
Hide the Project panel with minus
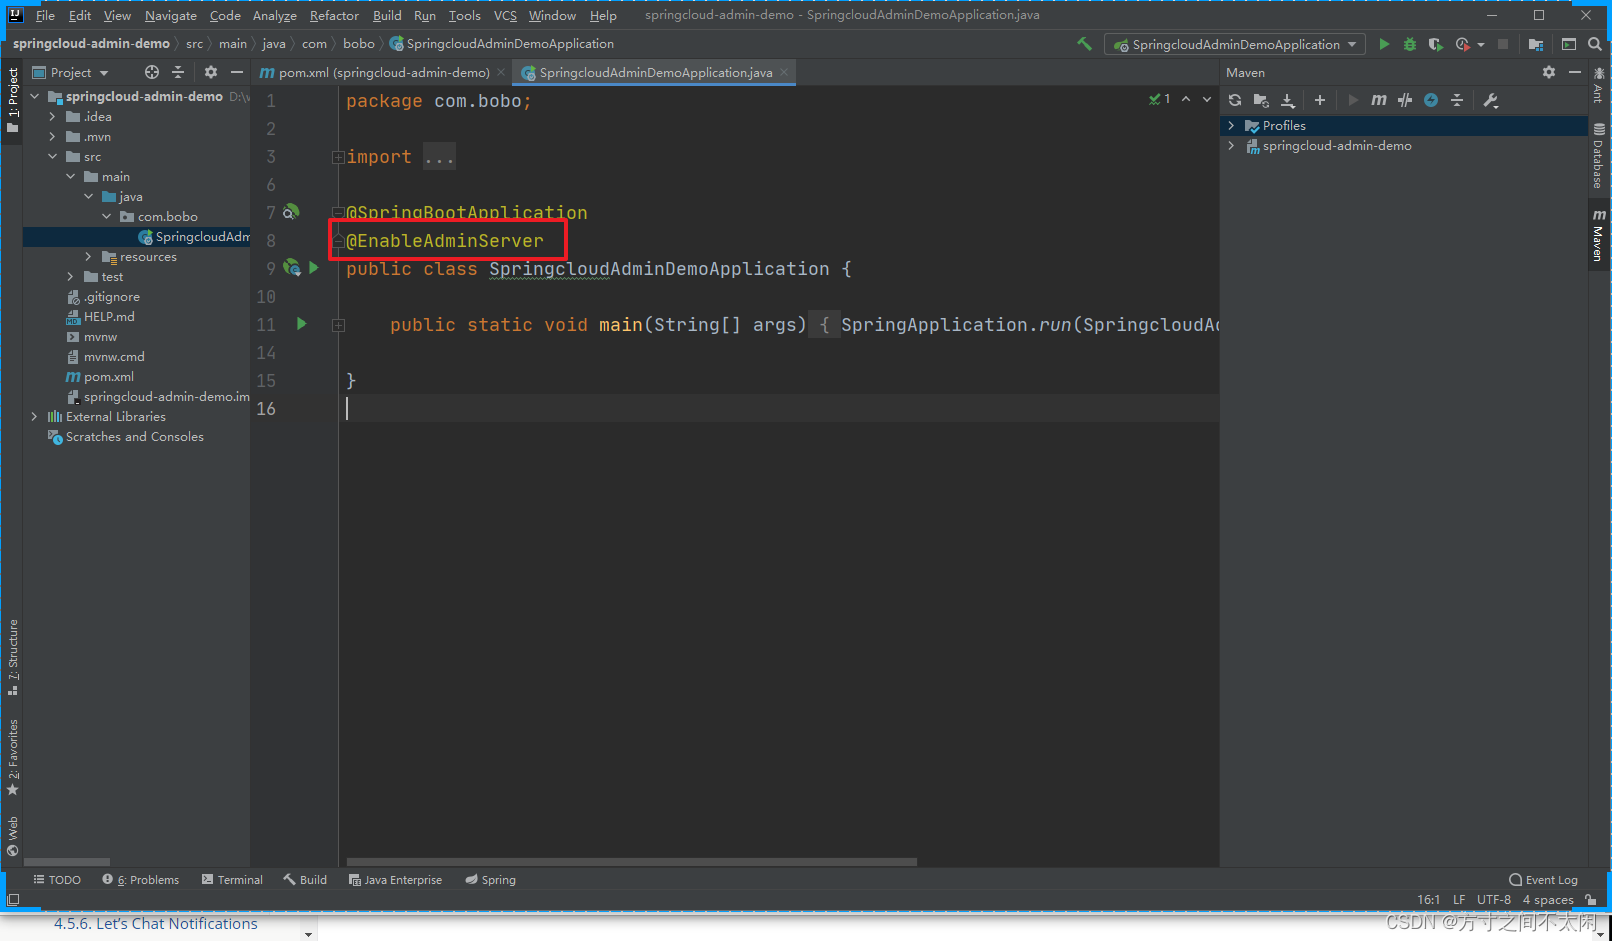[x=237, y=72]
